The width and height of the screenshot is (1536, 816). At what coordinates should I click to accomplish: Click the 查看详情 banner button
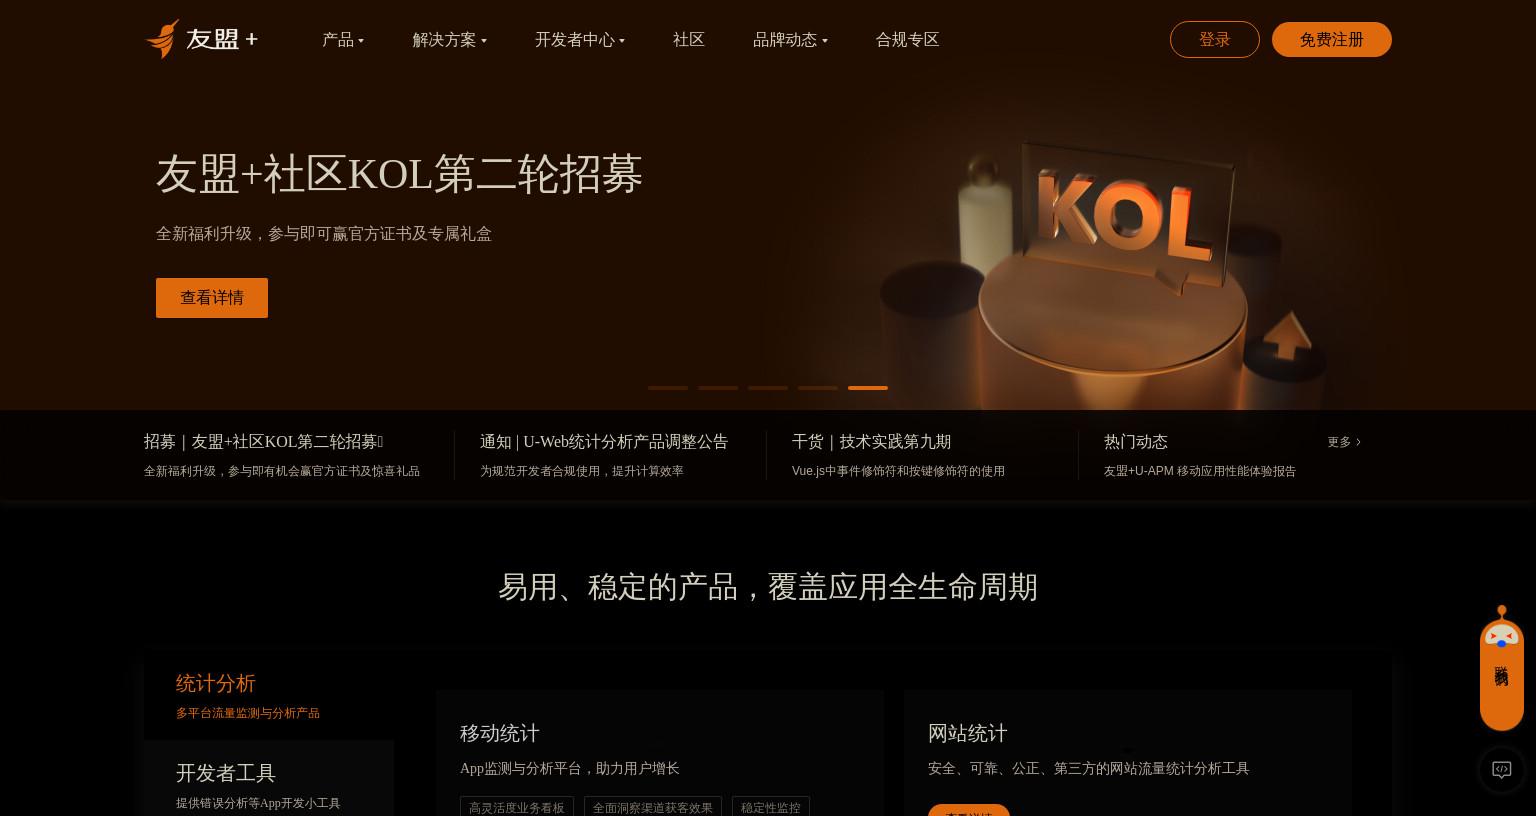[212, 298]
